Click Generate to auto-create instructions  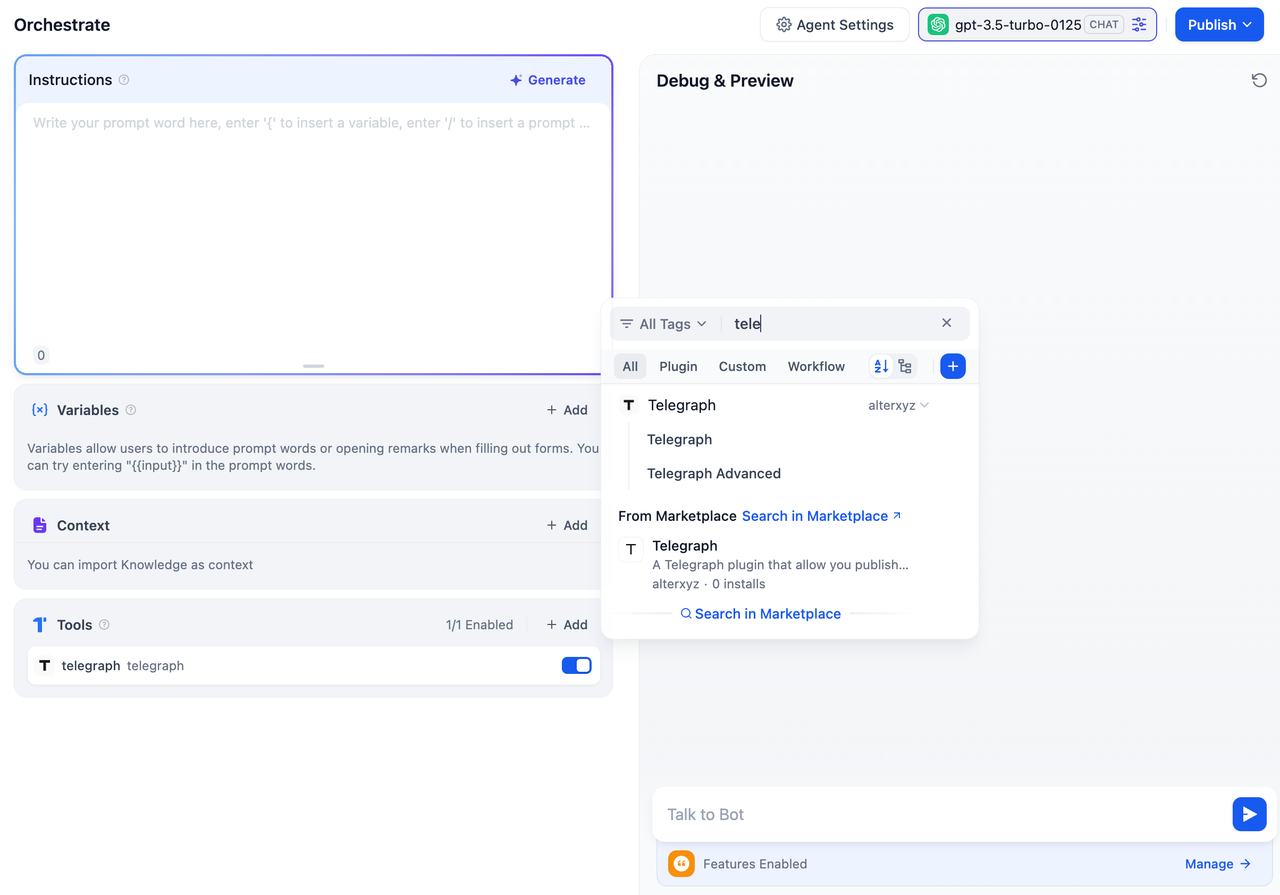547,80
